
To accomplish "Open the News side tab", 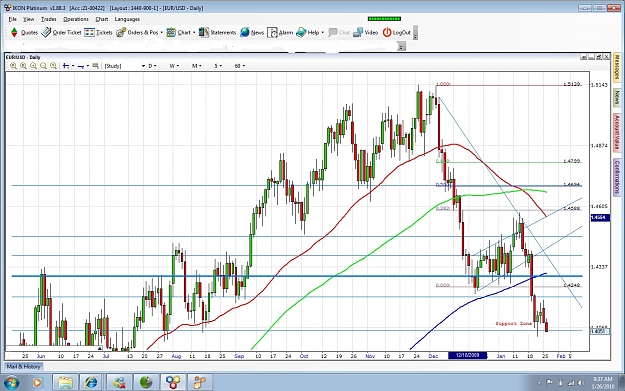I will [617, 98].
